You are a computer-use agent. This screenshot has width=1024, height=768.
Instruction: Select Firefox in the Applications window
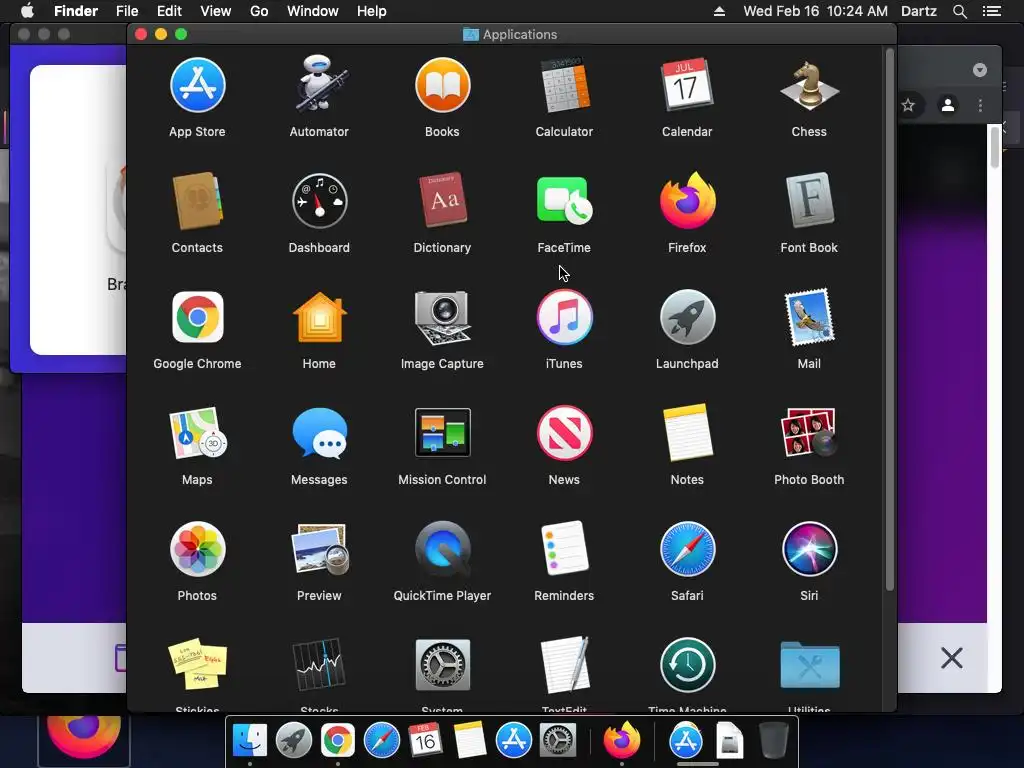click(x=687, y=200)
